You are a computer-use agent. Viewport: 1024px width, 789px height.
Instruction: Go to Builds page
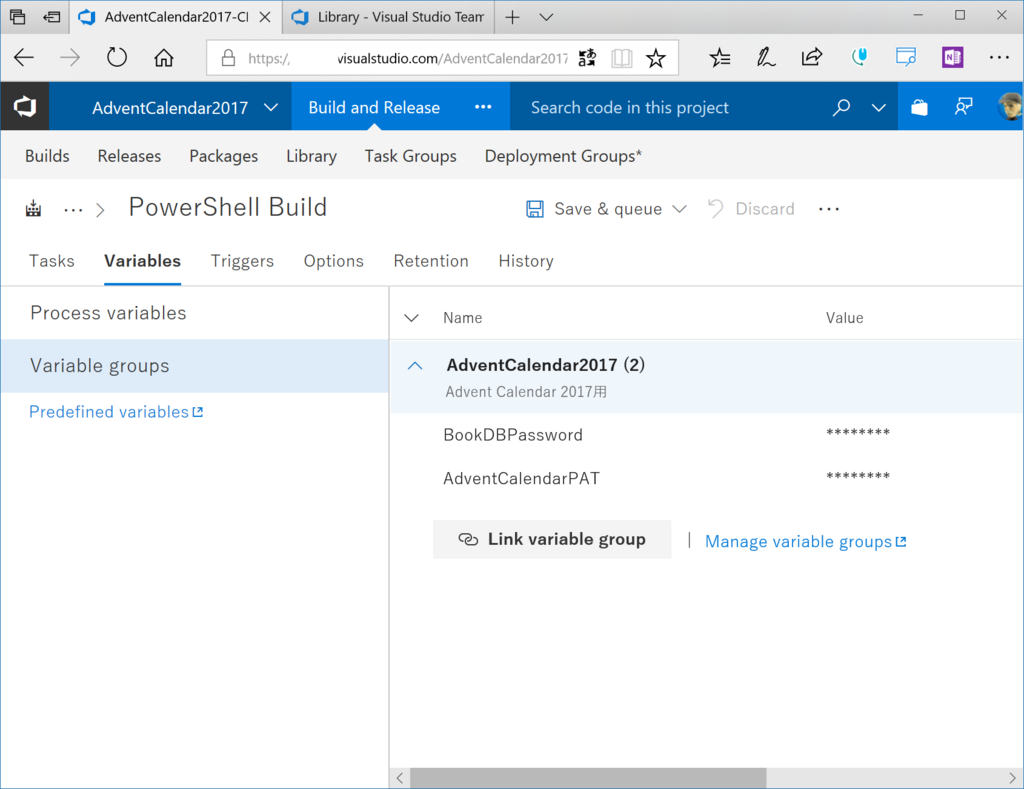coord(47,156)
